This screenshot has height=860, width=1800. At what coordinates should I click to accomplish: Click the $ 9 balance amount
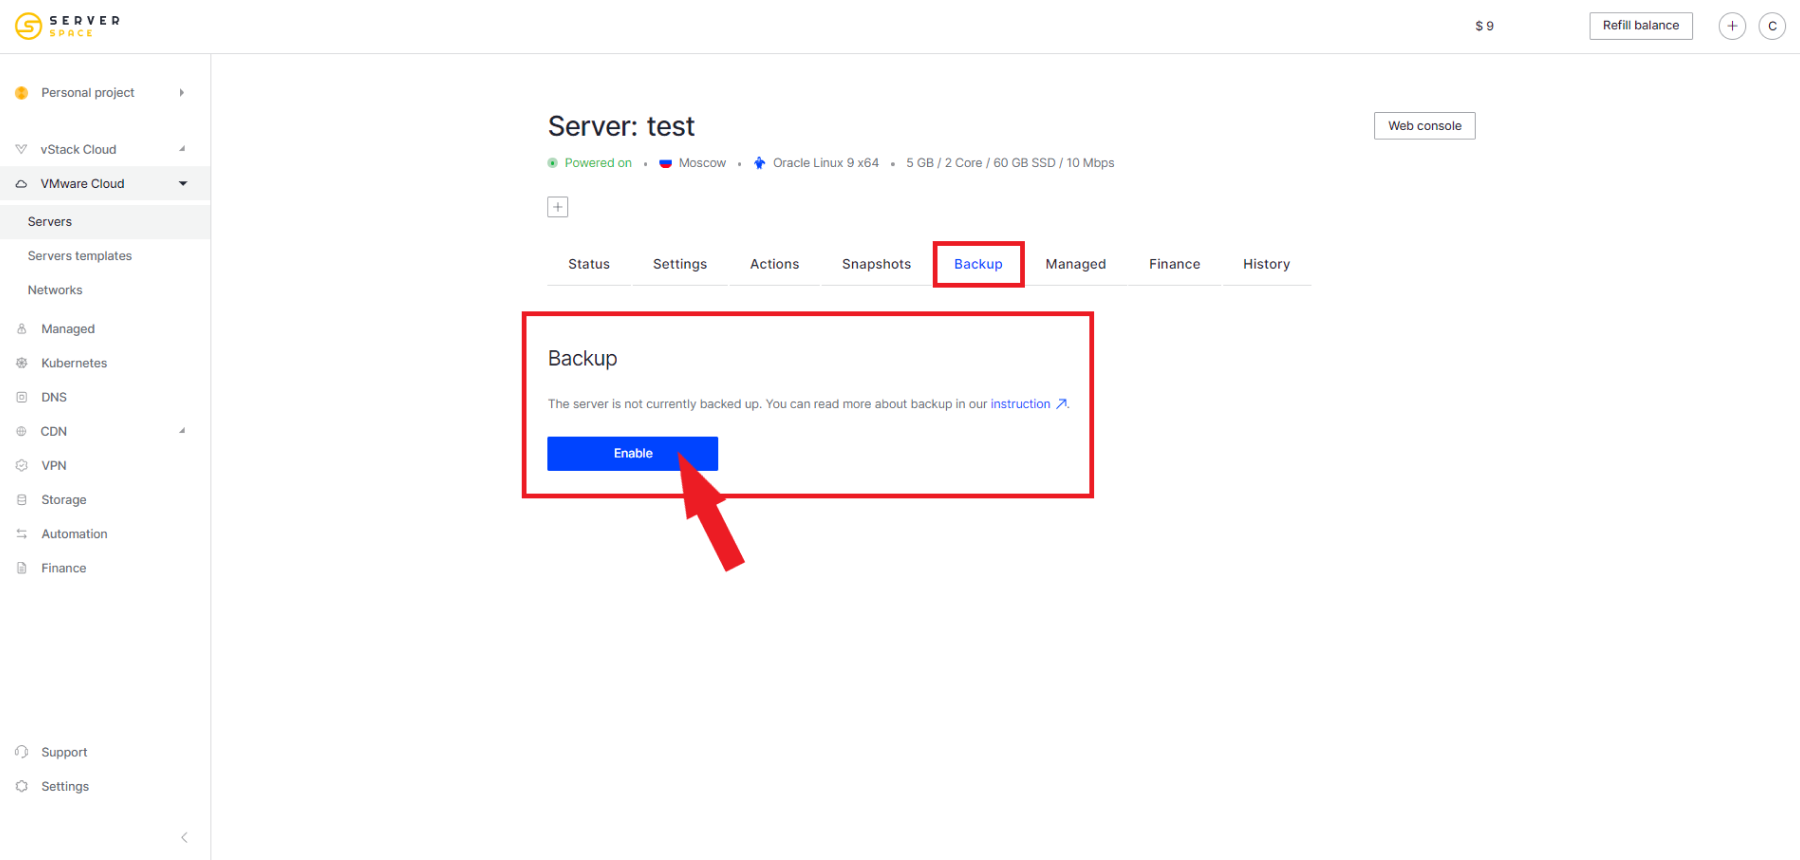[1484, 26]
